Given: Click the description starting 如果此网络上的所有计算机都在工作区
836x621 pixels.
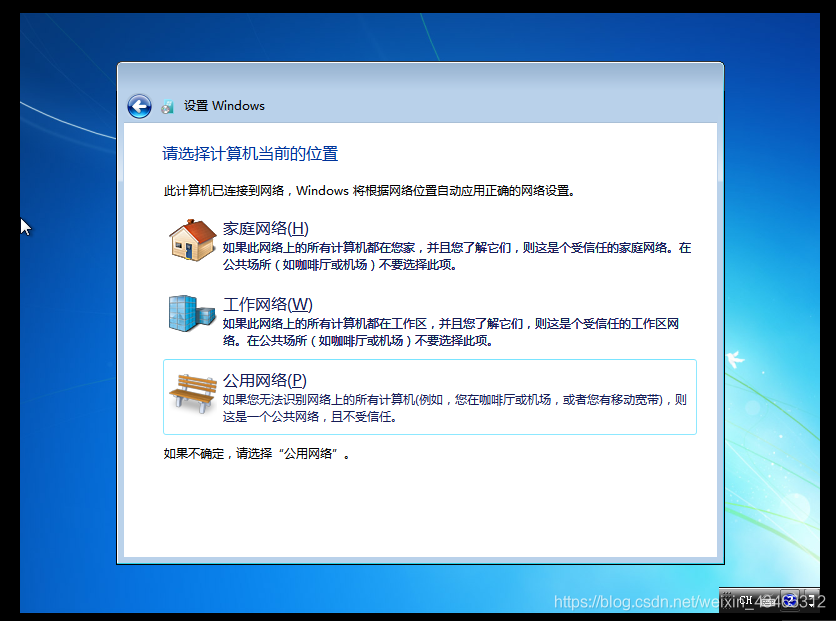Looking at the screenshot, I should [451, 332].
